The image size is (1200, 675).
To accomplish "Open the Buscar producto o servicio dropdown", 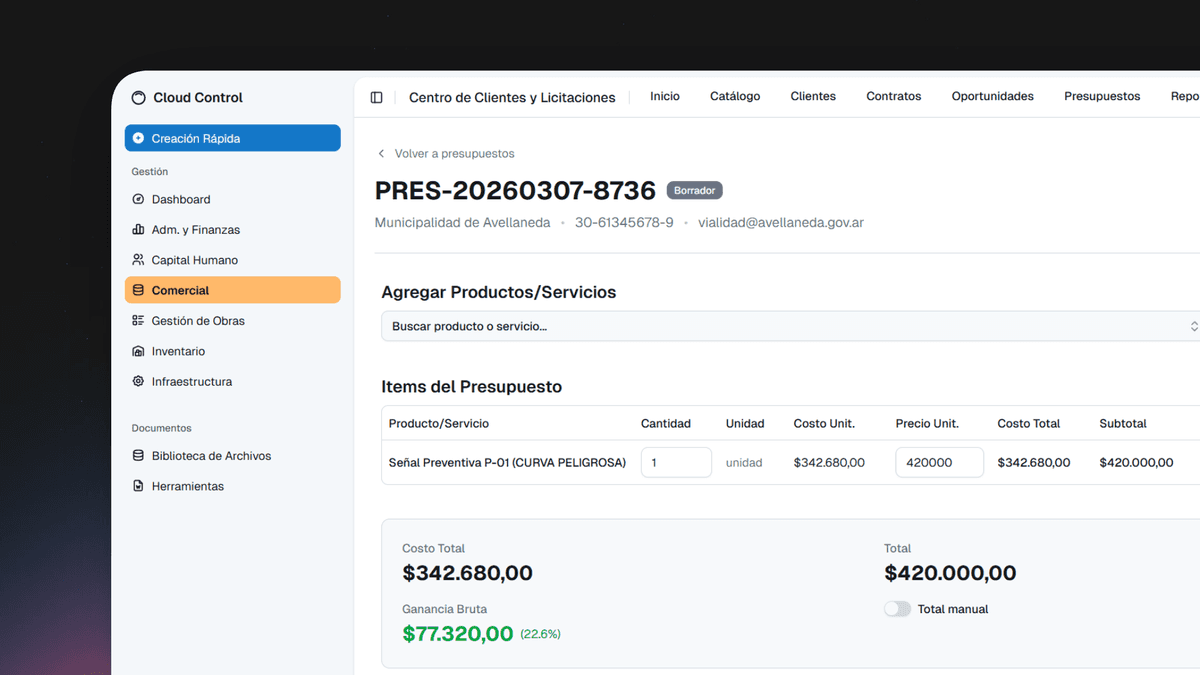I will coord(790,326).
